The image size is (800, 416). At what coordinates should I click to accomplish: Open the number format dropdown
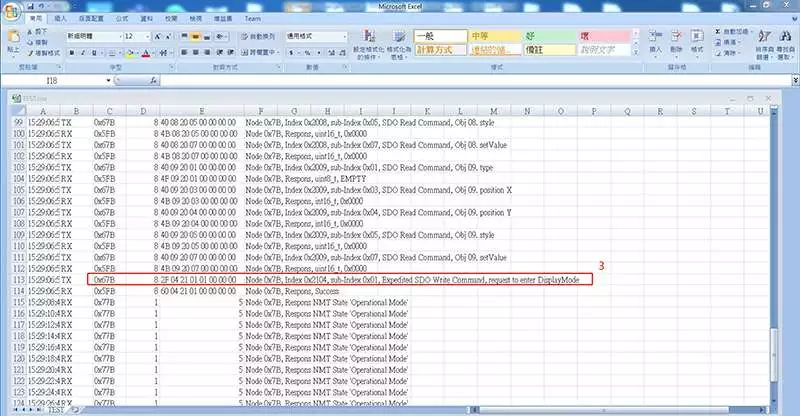(344, 37)
